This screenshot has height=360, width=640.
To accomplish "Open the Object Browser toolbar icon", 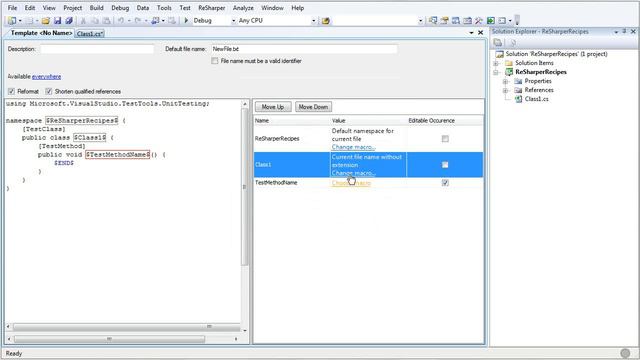I will click(x=456, y=20).
